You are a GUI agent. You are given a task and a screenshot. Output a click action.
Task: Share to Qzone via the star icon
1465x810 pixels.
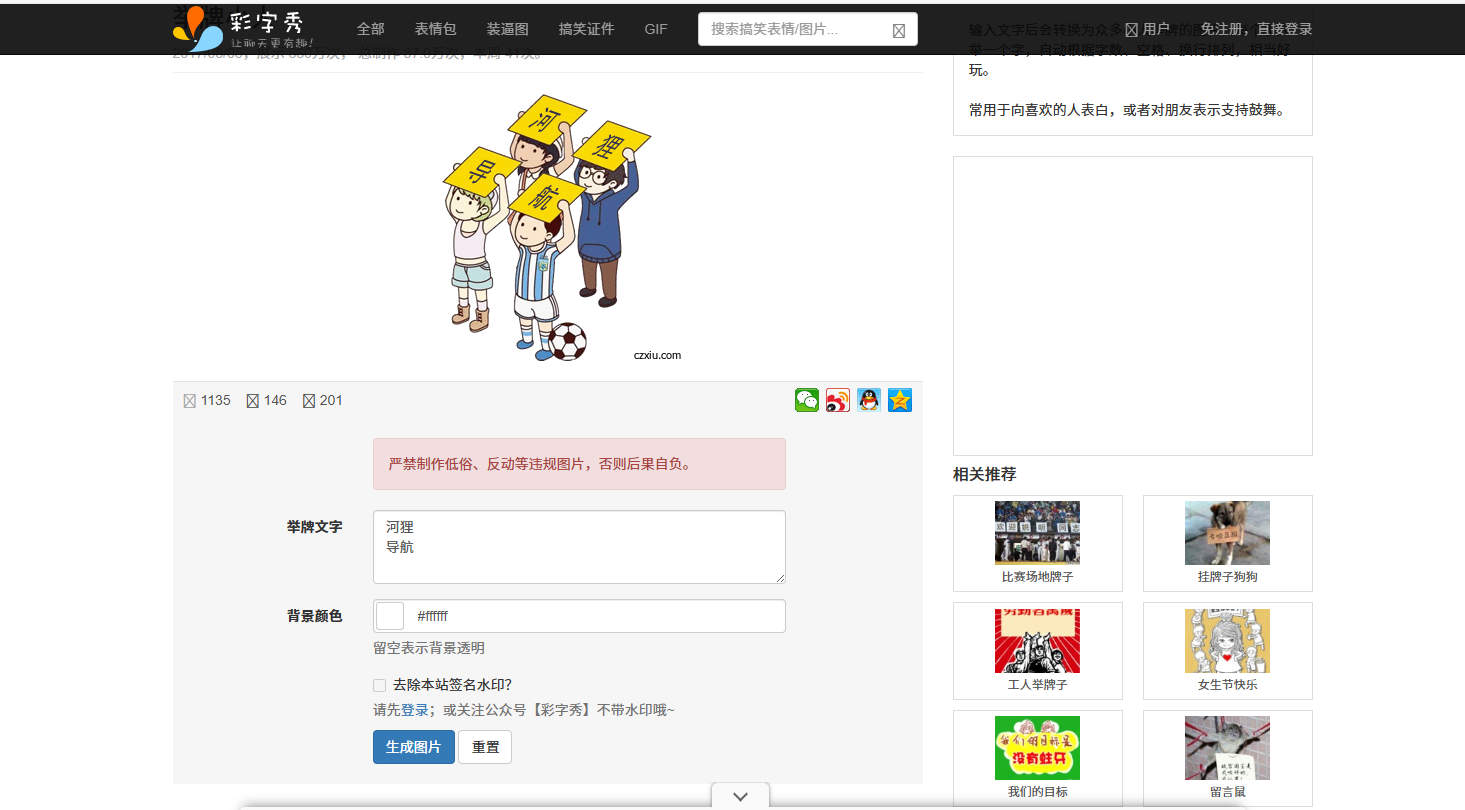click(899, 399)
